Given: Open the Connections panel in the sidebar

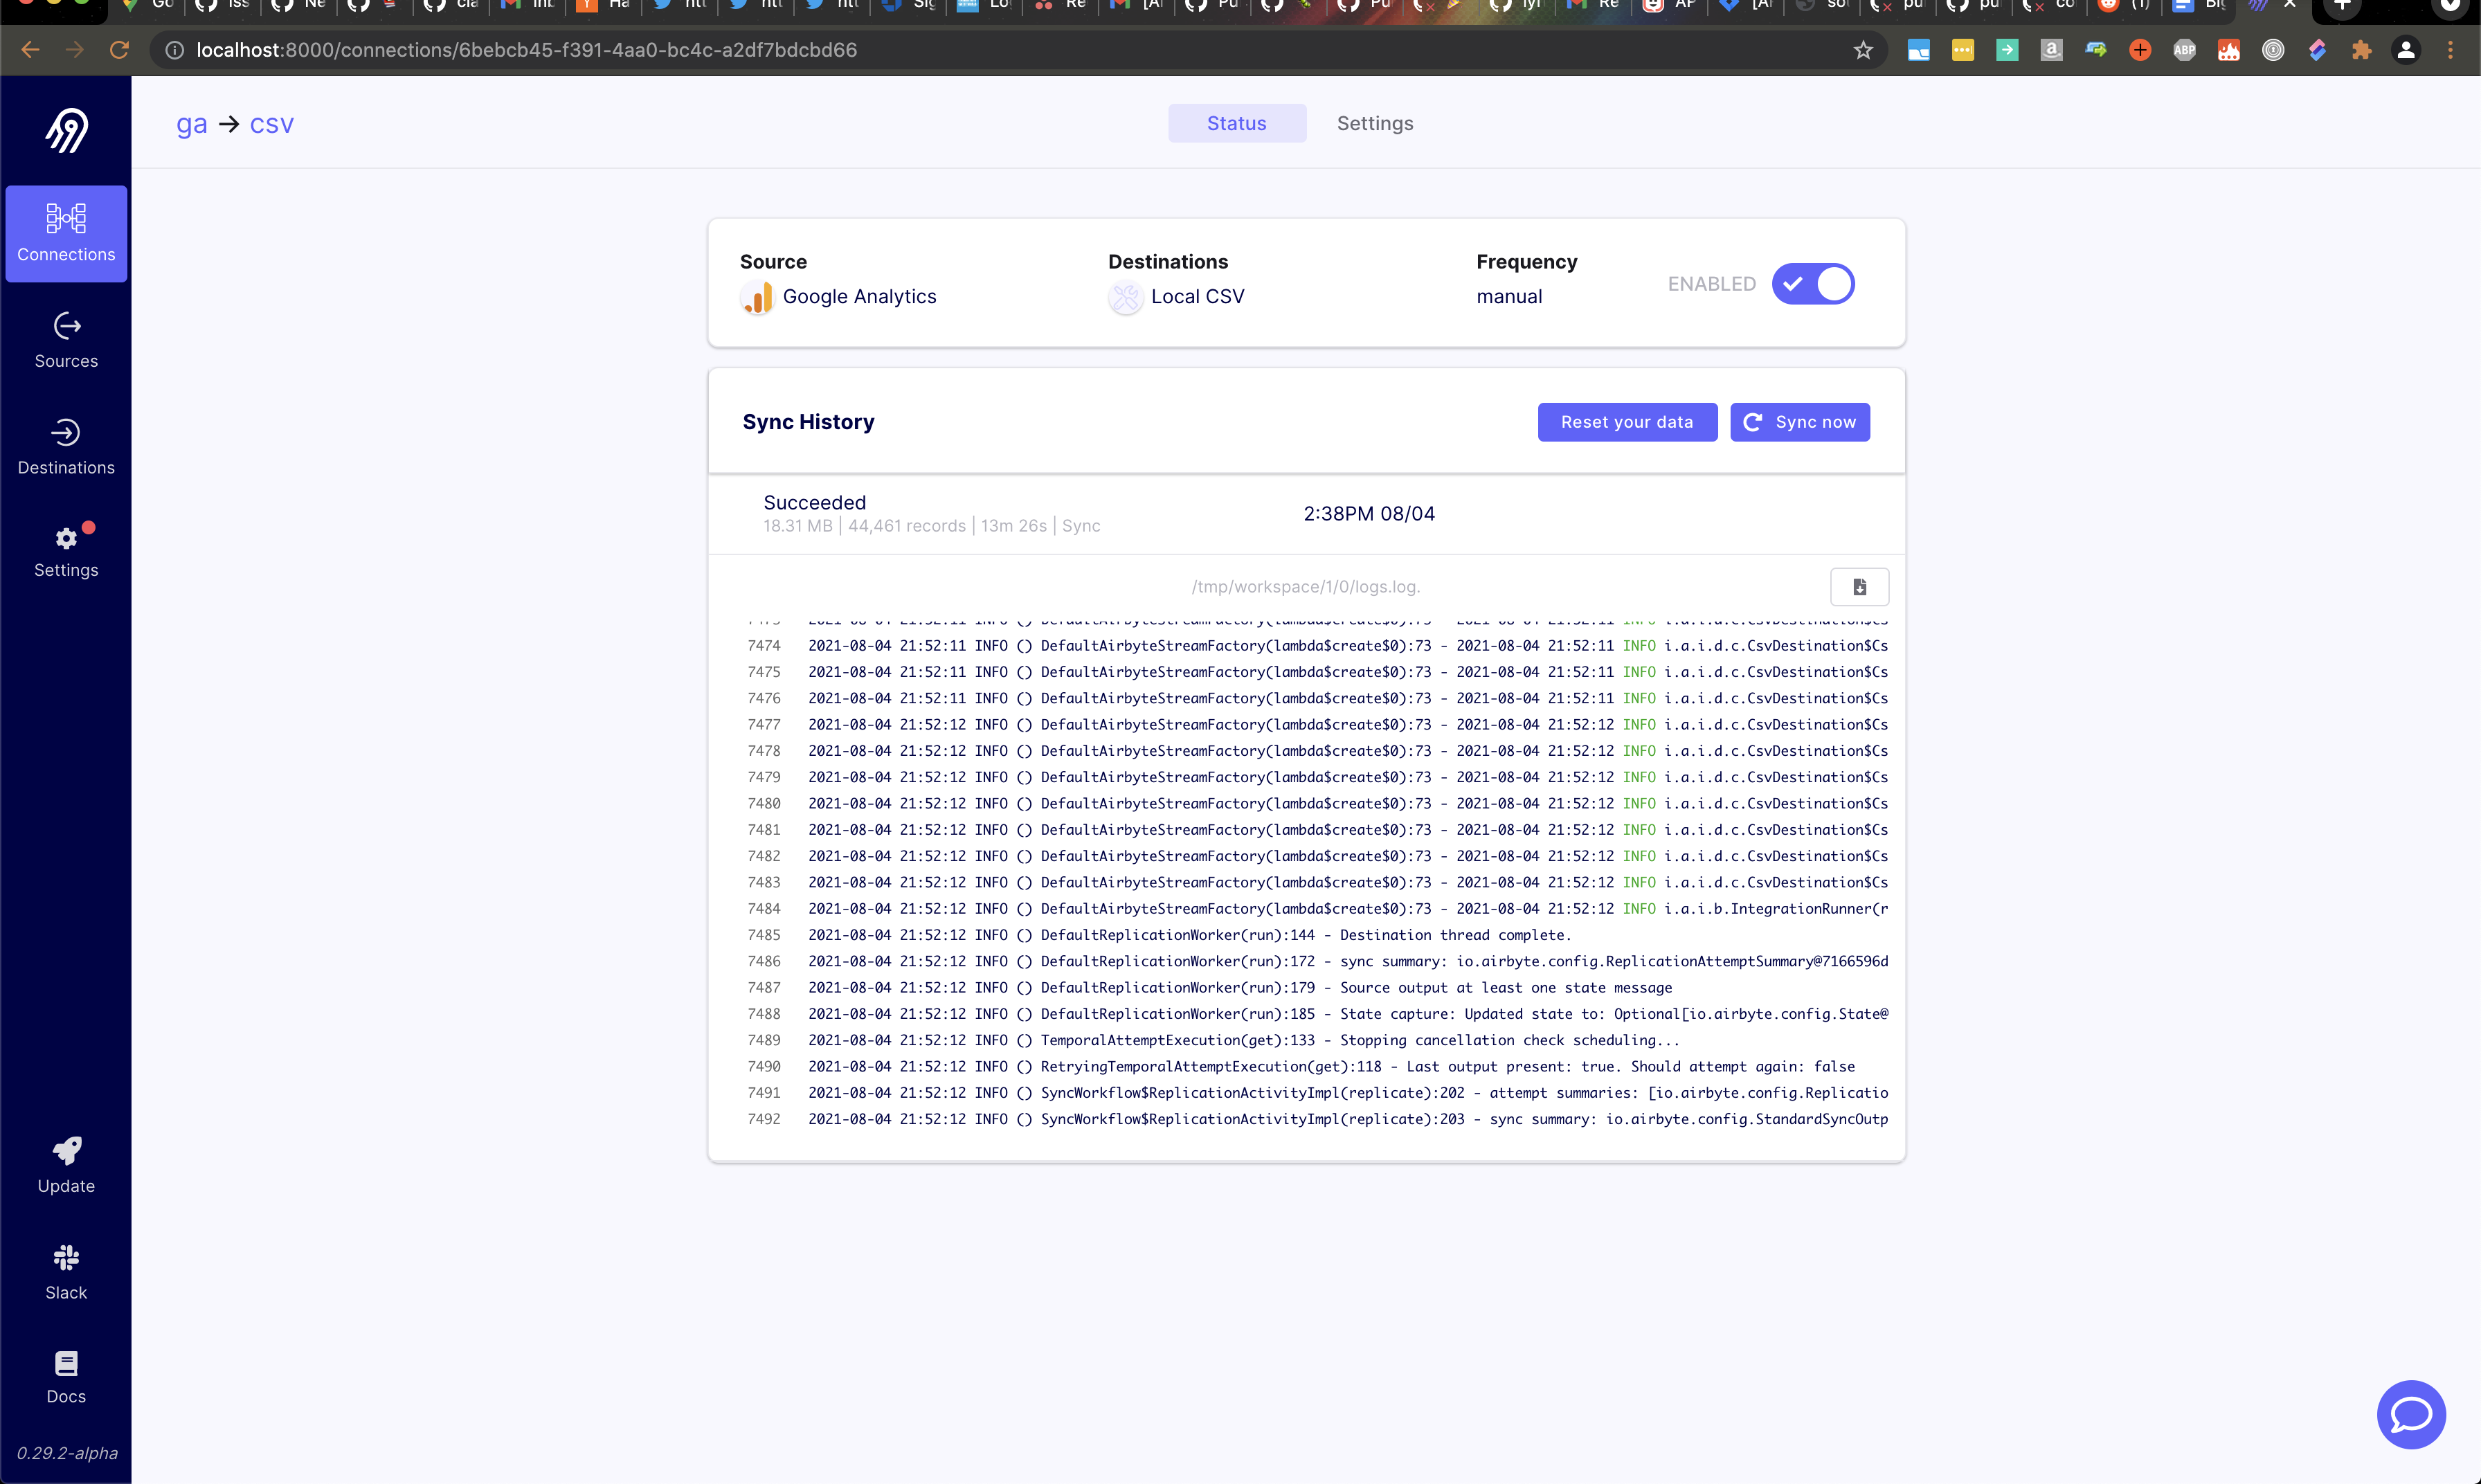Looking at the screenshot, I should 66,234.
